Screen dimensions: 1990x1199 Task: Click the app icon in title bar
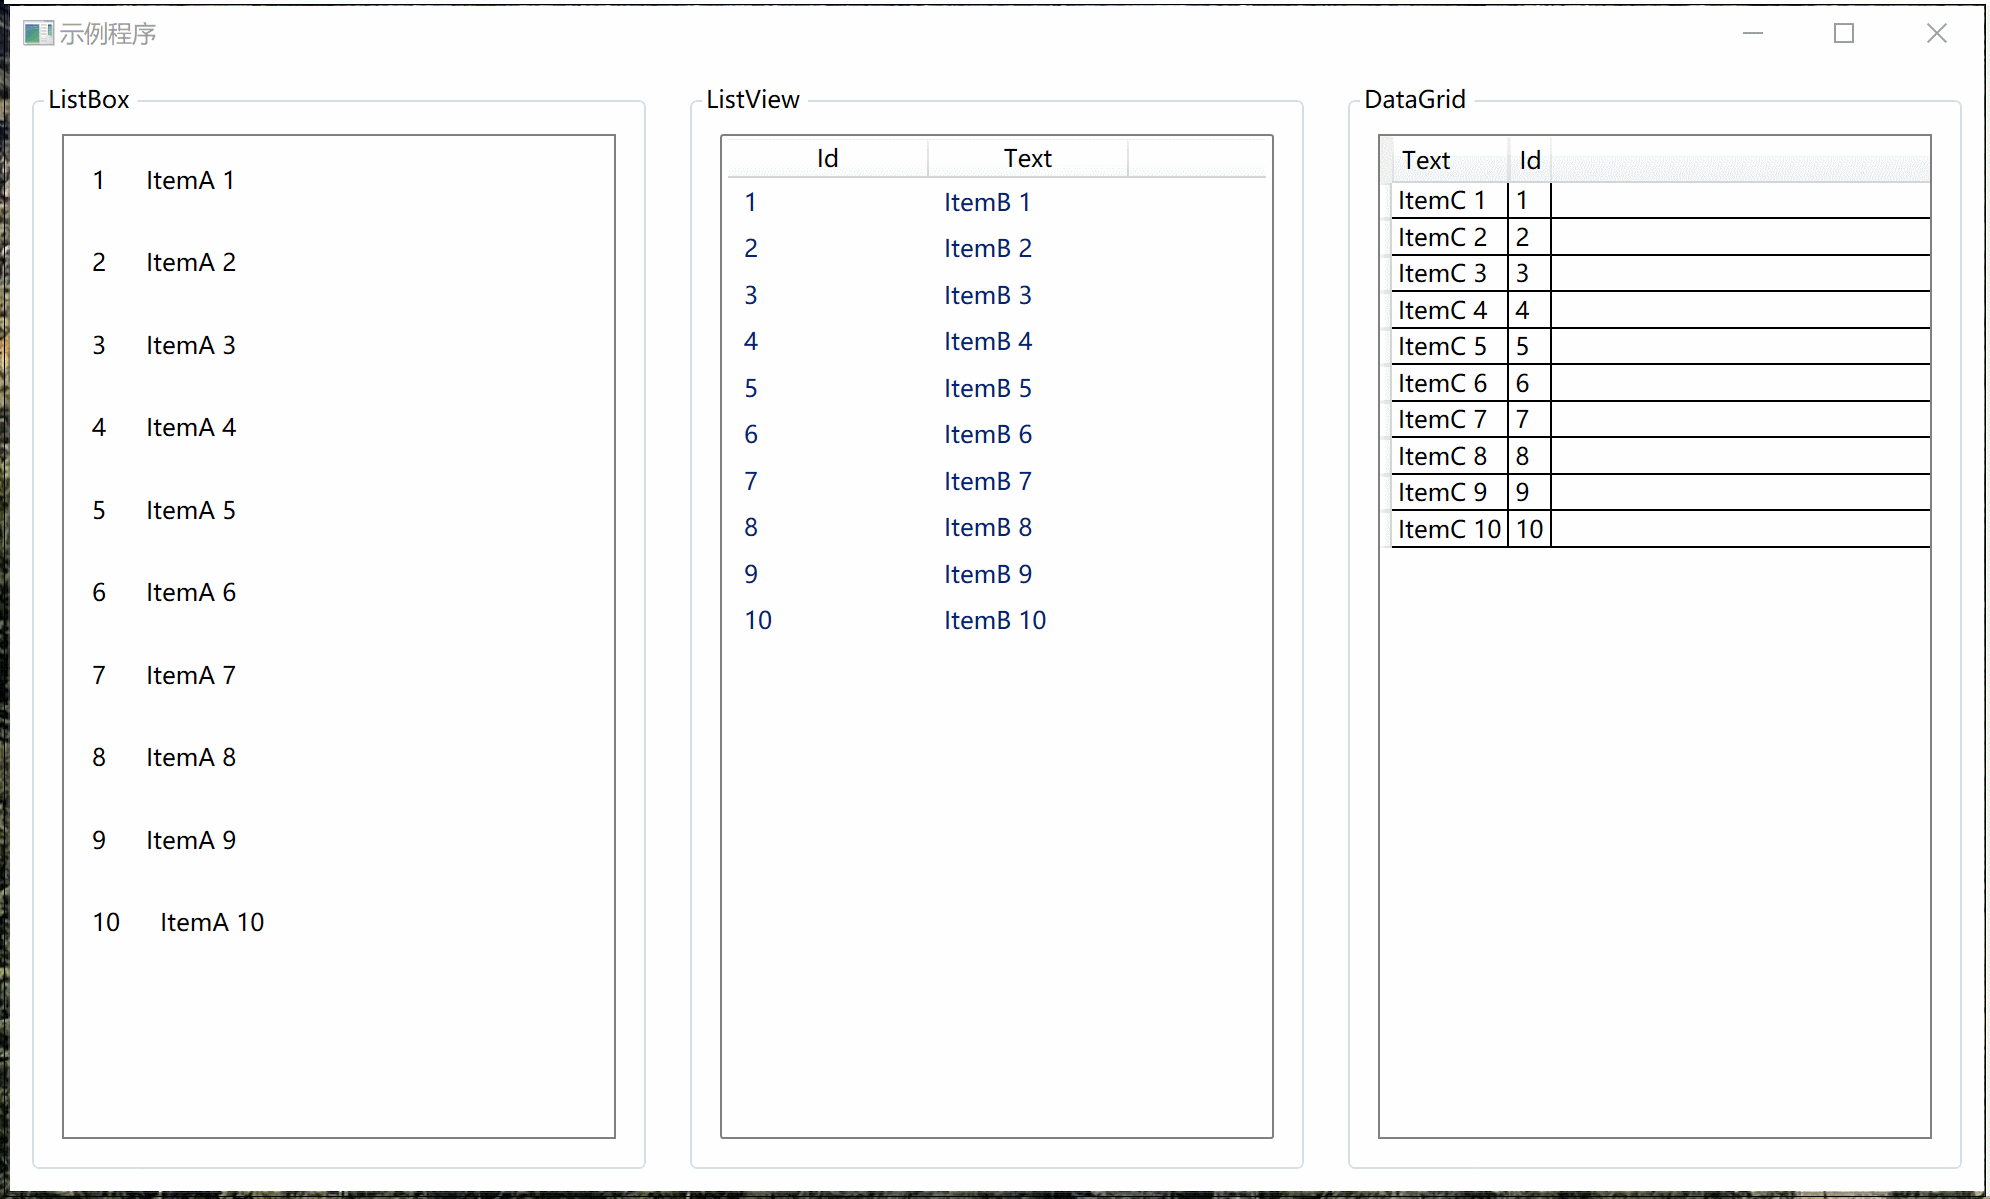(37, 34)
